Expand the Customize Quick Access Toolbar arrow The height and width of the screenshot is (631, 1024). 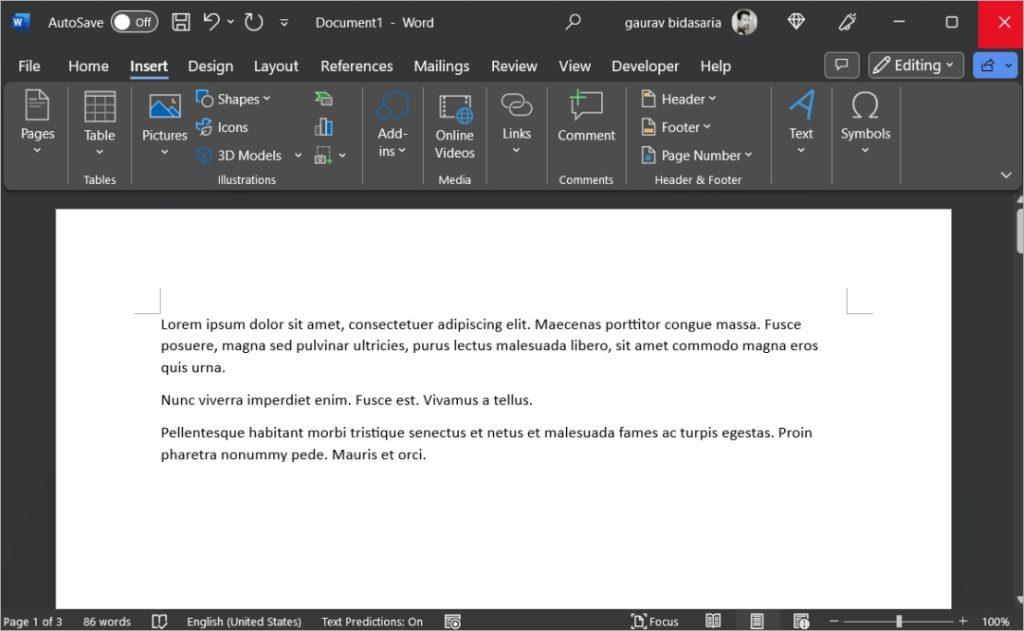tap(284, 23)
